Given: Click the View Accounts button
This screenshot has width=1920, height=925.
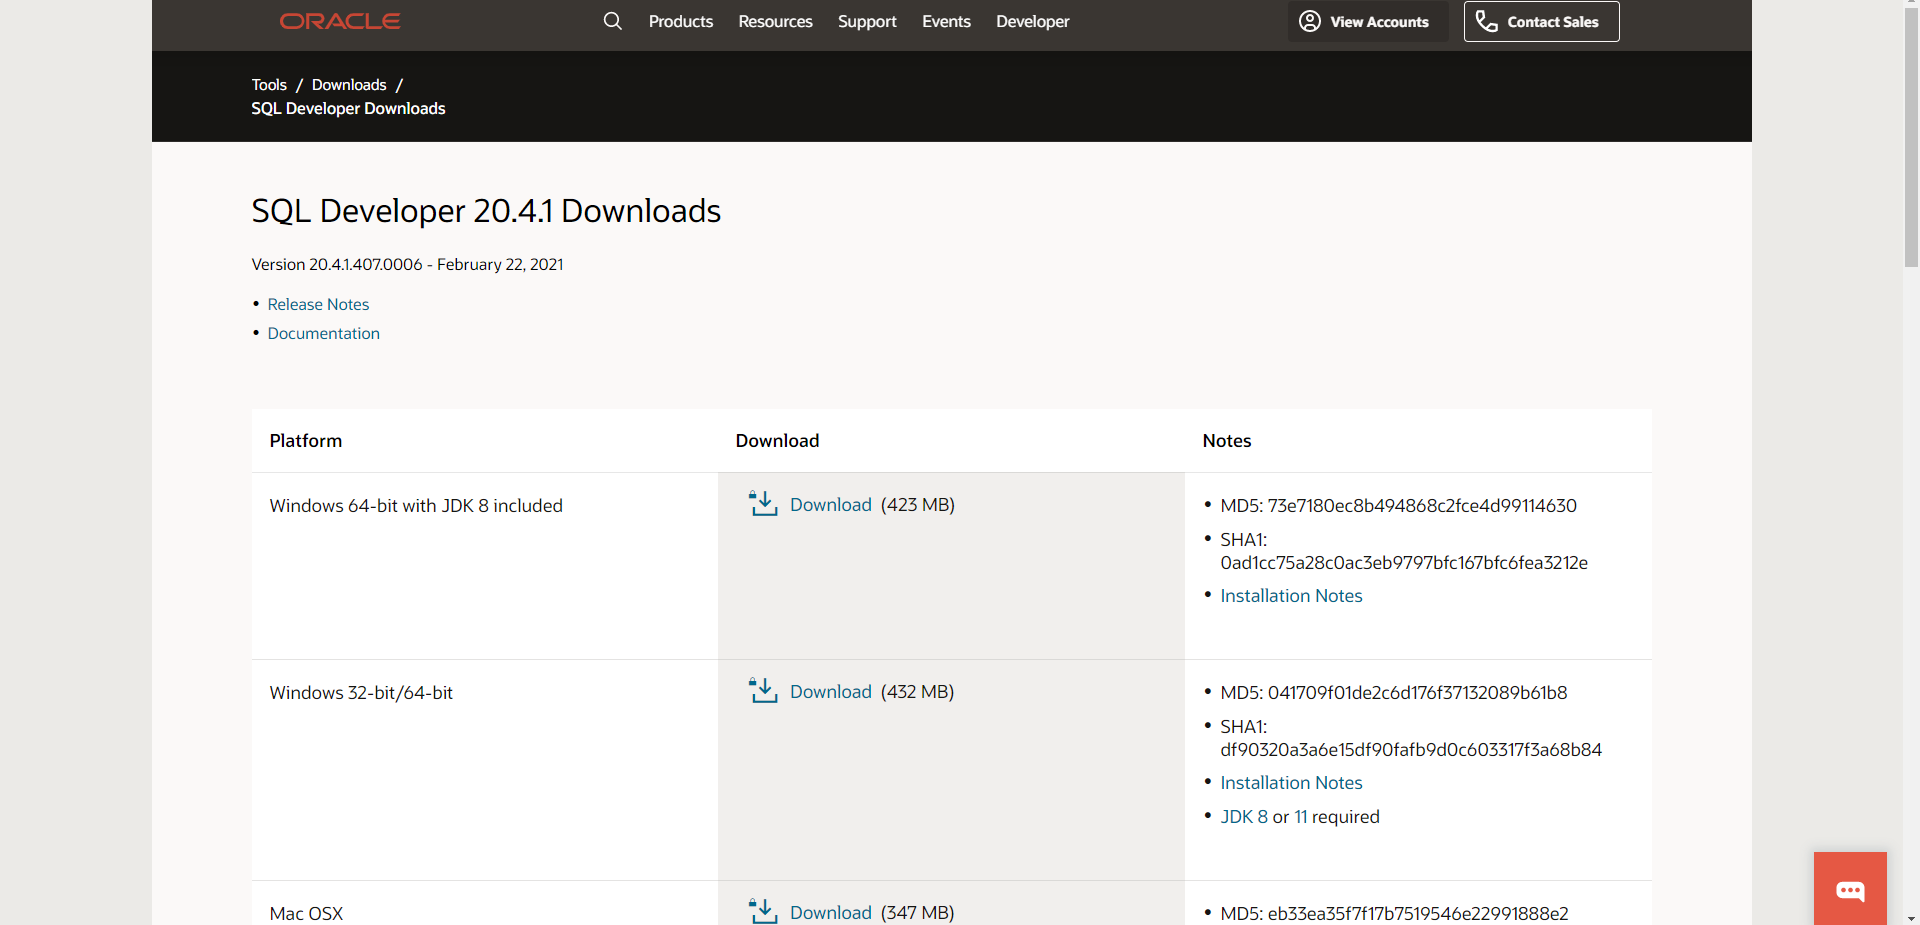Looking at the screenshot, I should coord(1367,21).
